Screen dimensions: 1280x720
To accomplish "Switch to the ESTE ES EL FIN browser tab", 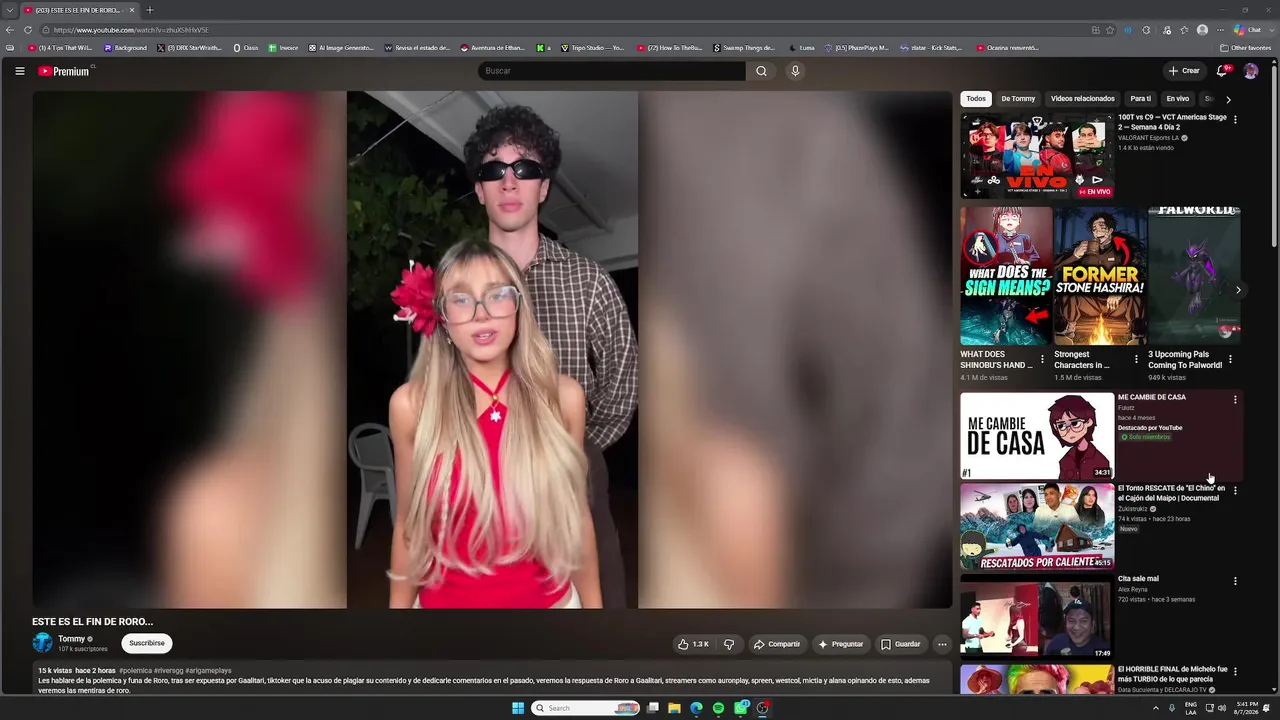I will 80,10.
